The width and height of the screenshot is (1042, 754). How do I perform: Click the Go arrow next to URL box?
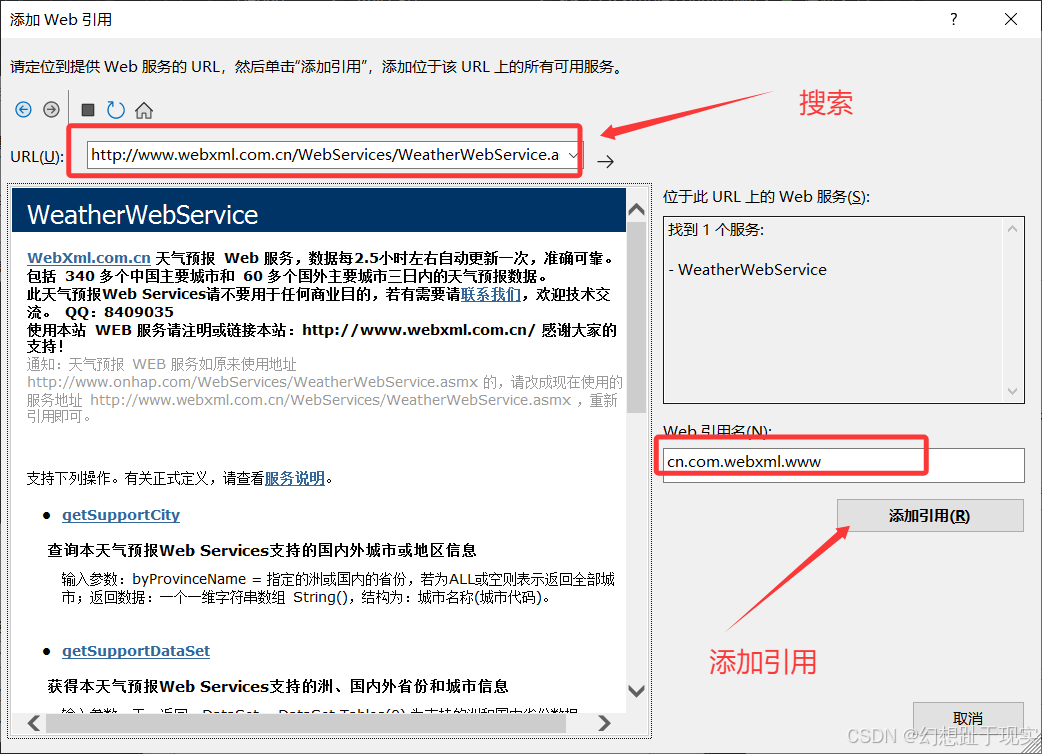click(605, 161)
